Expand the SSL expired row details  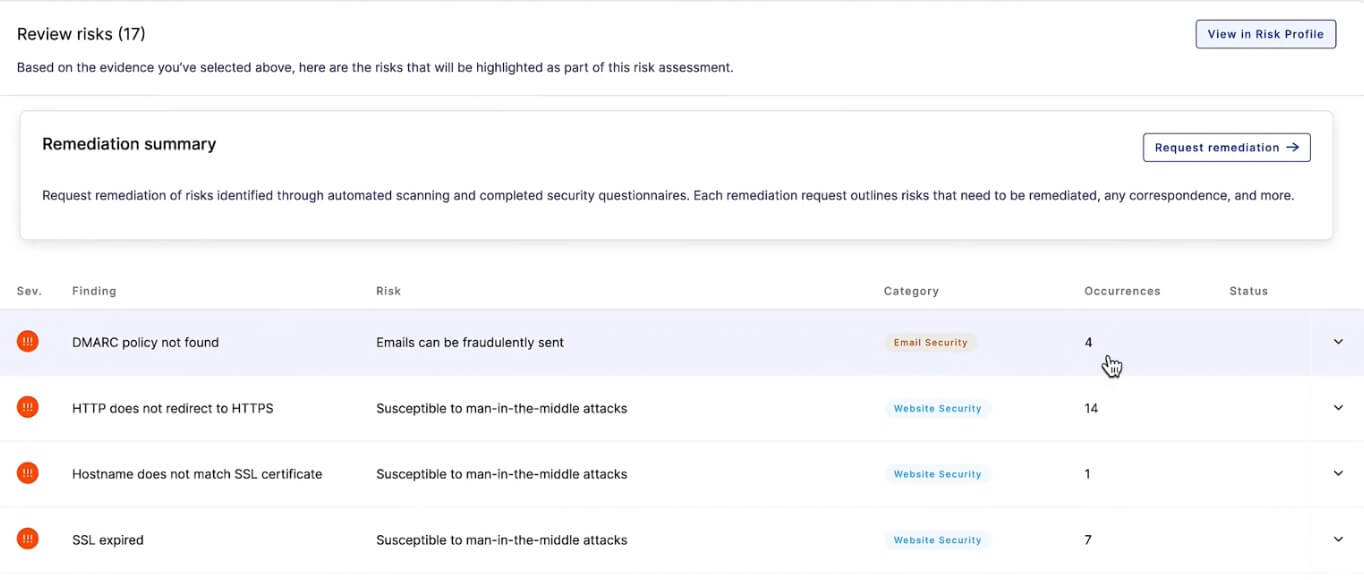[1337, 539]
